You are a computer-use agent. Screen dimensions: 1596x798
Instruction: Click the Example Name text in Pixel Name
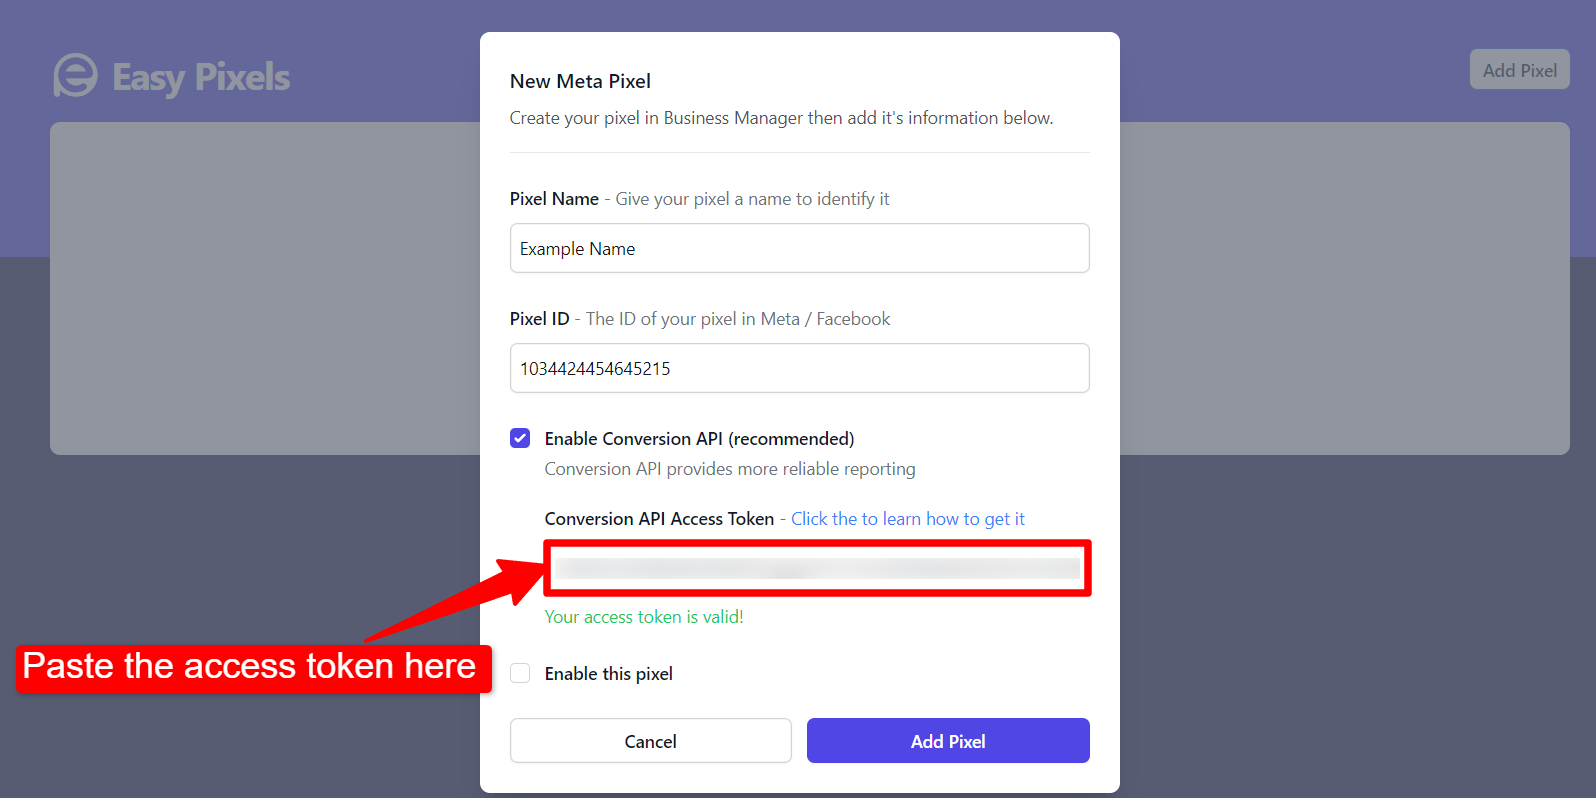pyautogui.click(x=577, y=248)
